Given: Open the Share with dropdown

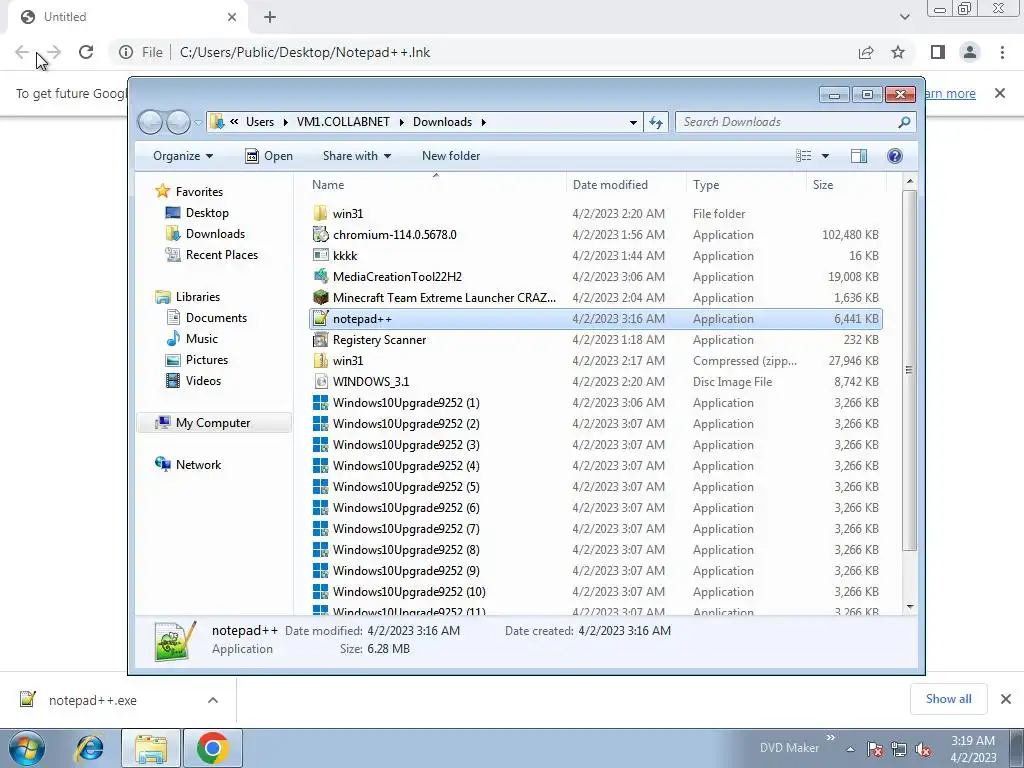Looking at the screenshot, I should (x=357, y=155).
